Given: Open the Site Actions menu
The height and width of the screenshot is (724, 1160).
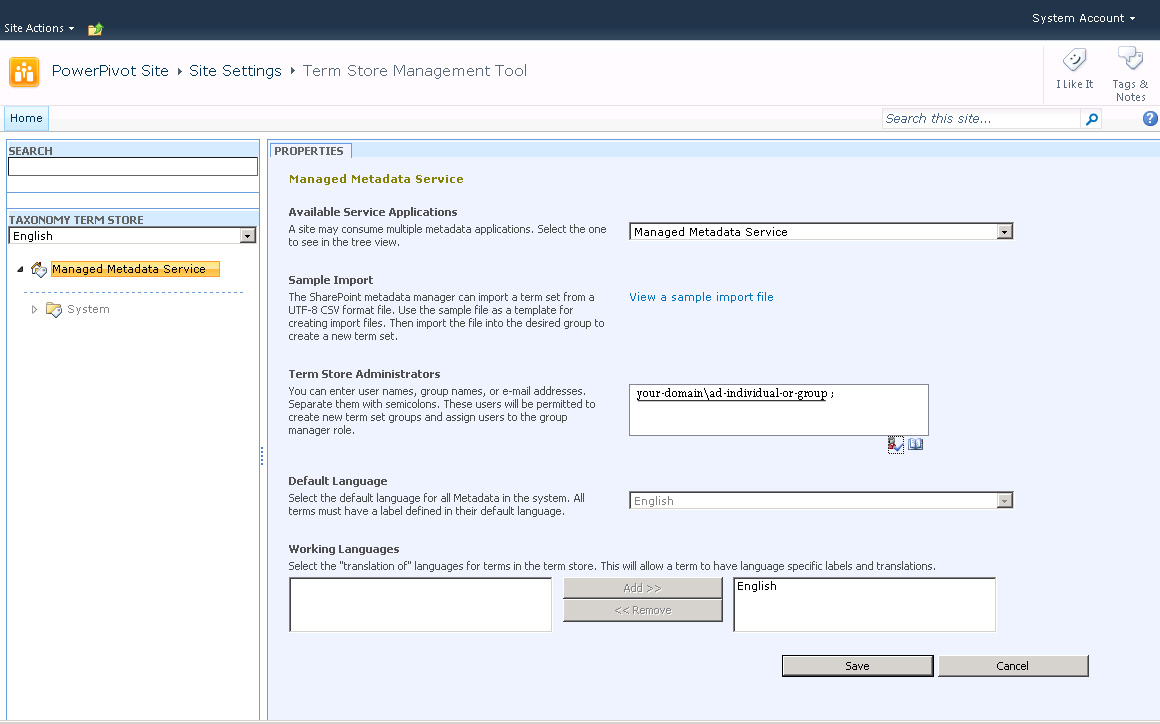Looking at the screenshot, I should [x=38, y=28].
